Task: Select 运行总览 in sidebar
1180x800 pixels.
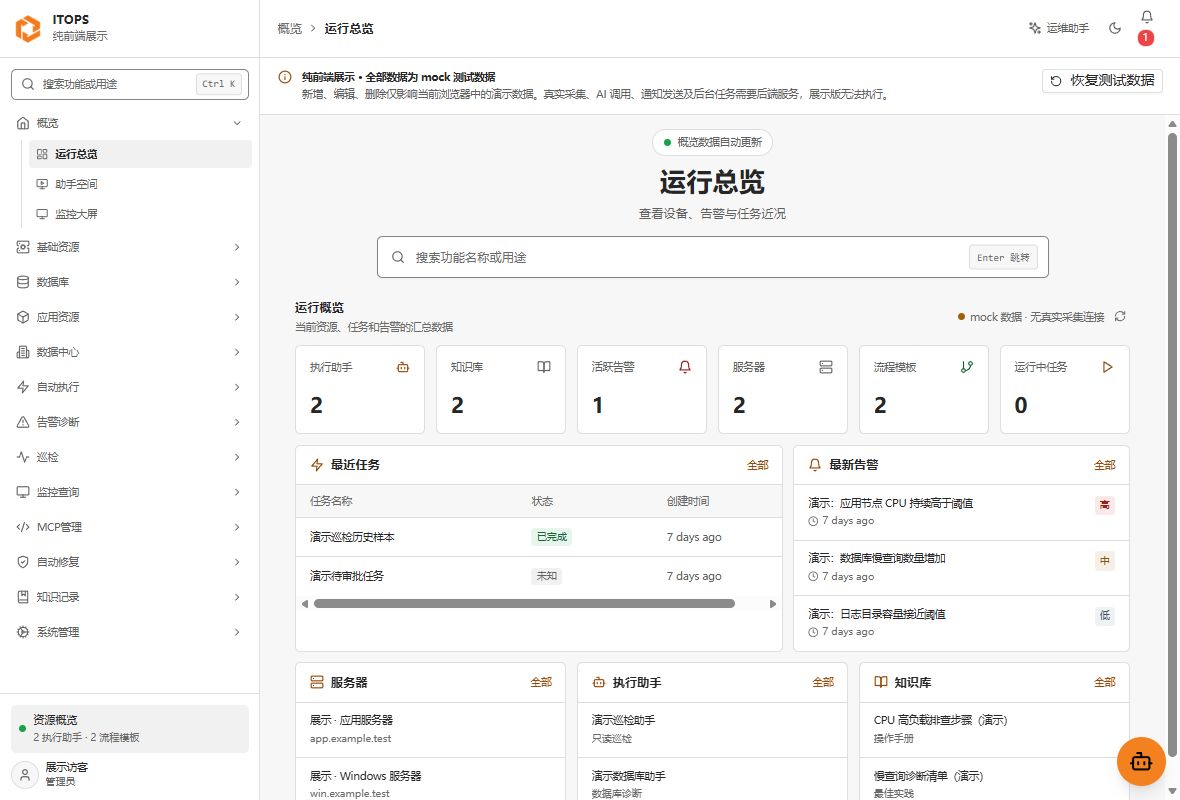Action: coord(140,154)
